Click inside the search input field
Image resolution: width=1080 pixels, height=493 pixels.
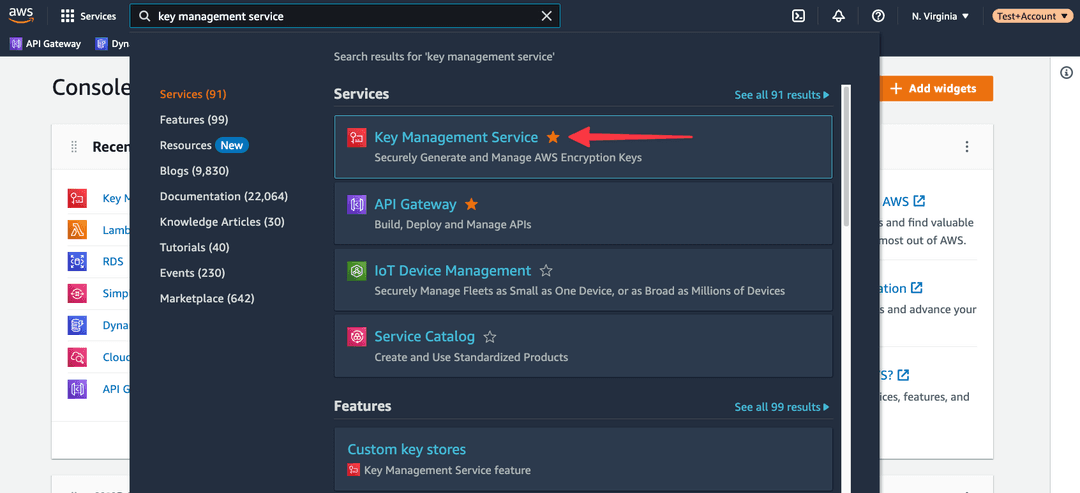coord(340,16)
